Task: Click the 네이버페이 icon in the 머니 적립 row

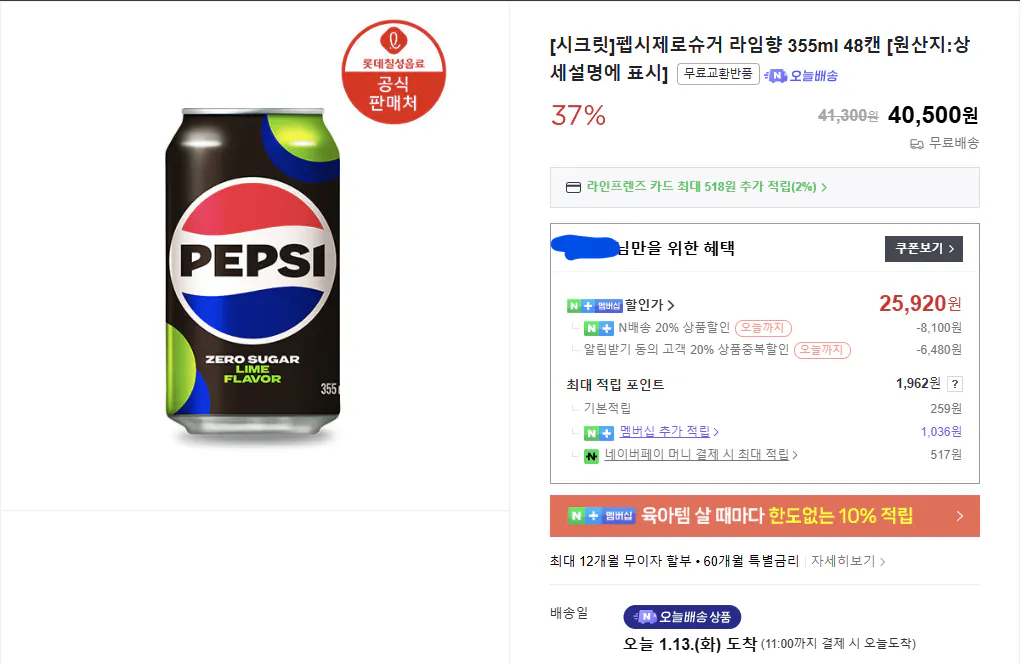Action: (x=591, y=456)
